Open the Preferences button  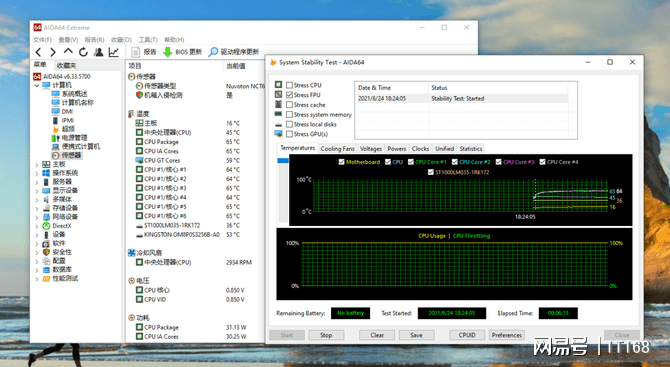click(507, 335)
